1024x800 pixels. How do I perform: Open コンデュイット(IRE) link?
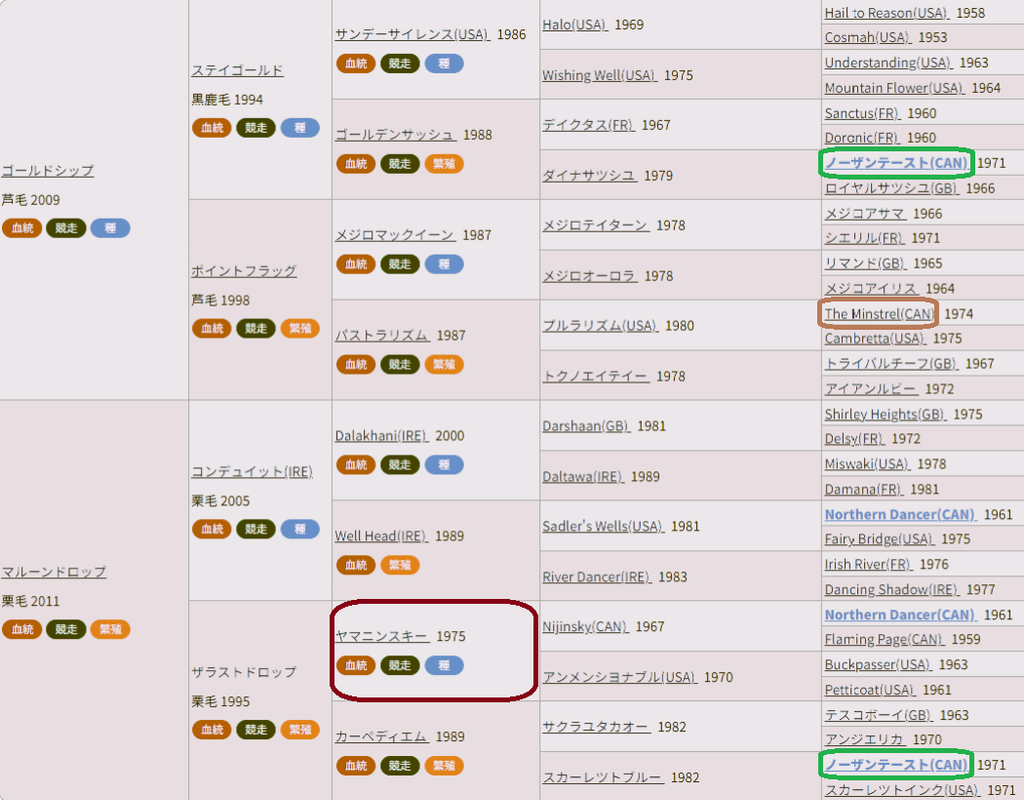252,472
